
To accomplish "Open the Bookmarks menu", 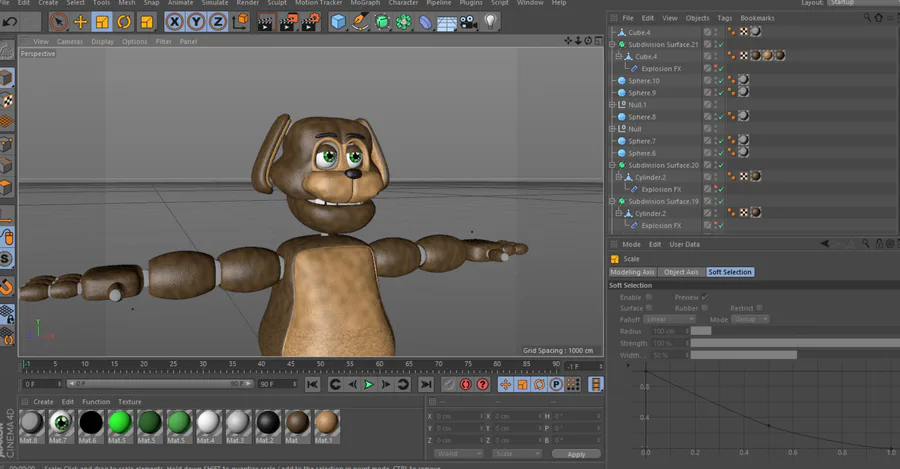I will pos(757,18).
